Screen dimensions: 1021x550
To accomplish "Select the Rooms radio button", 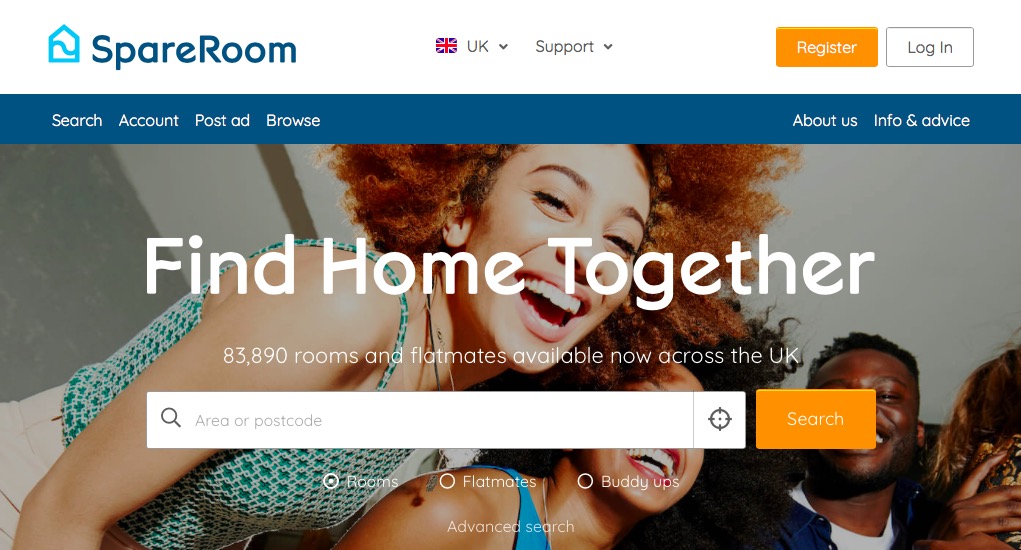I will 331,481.
